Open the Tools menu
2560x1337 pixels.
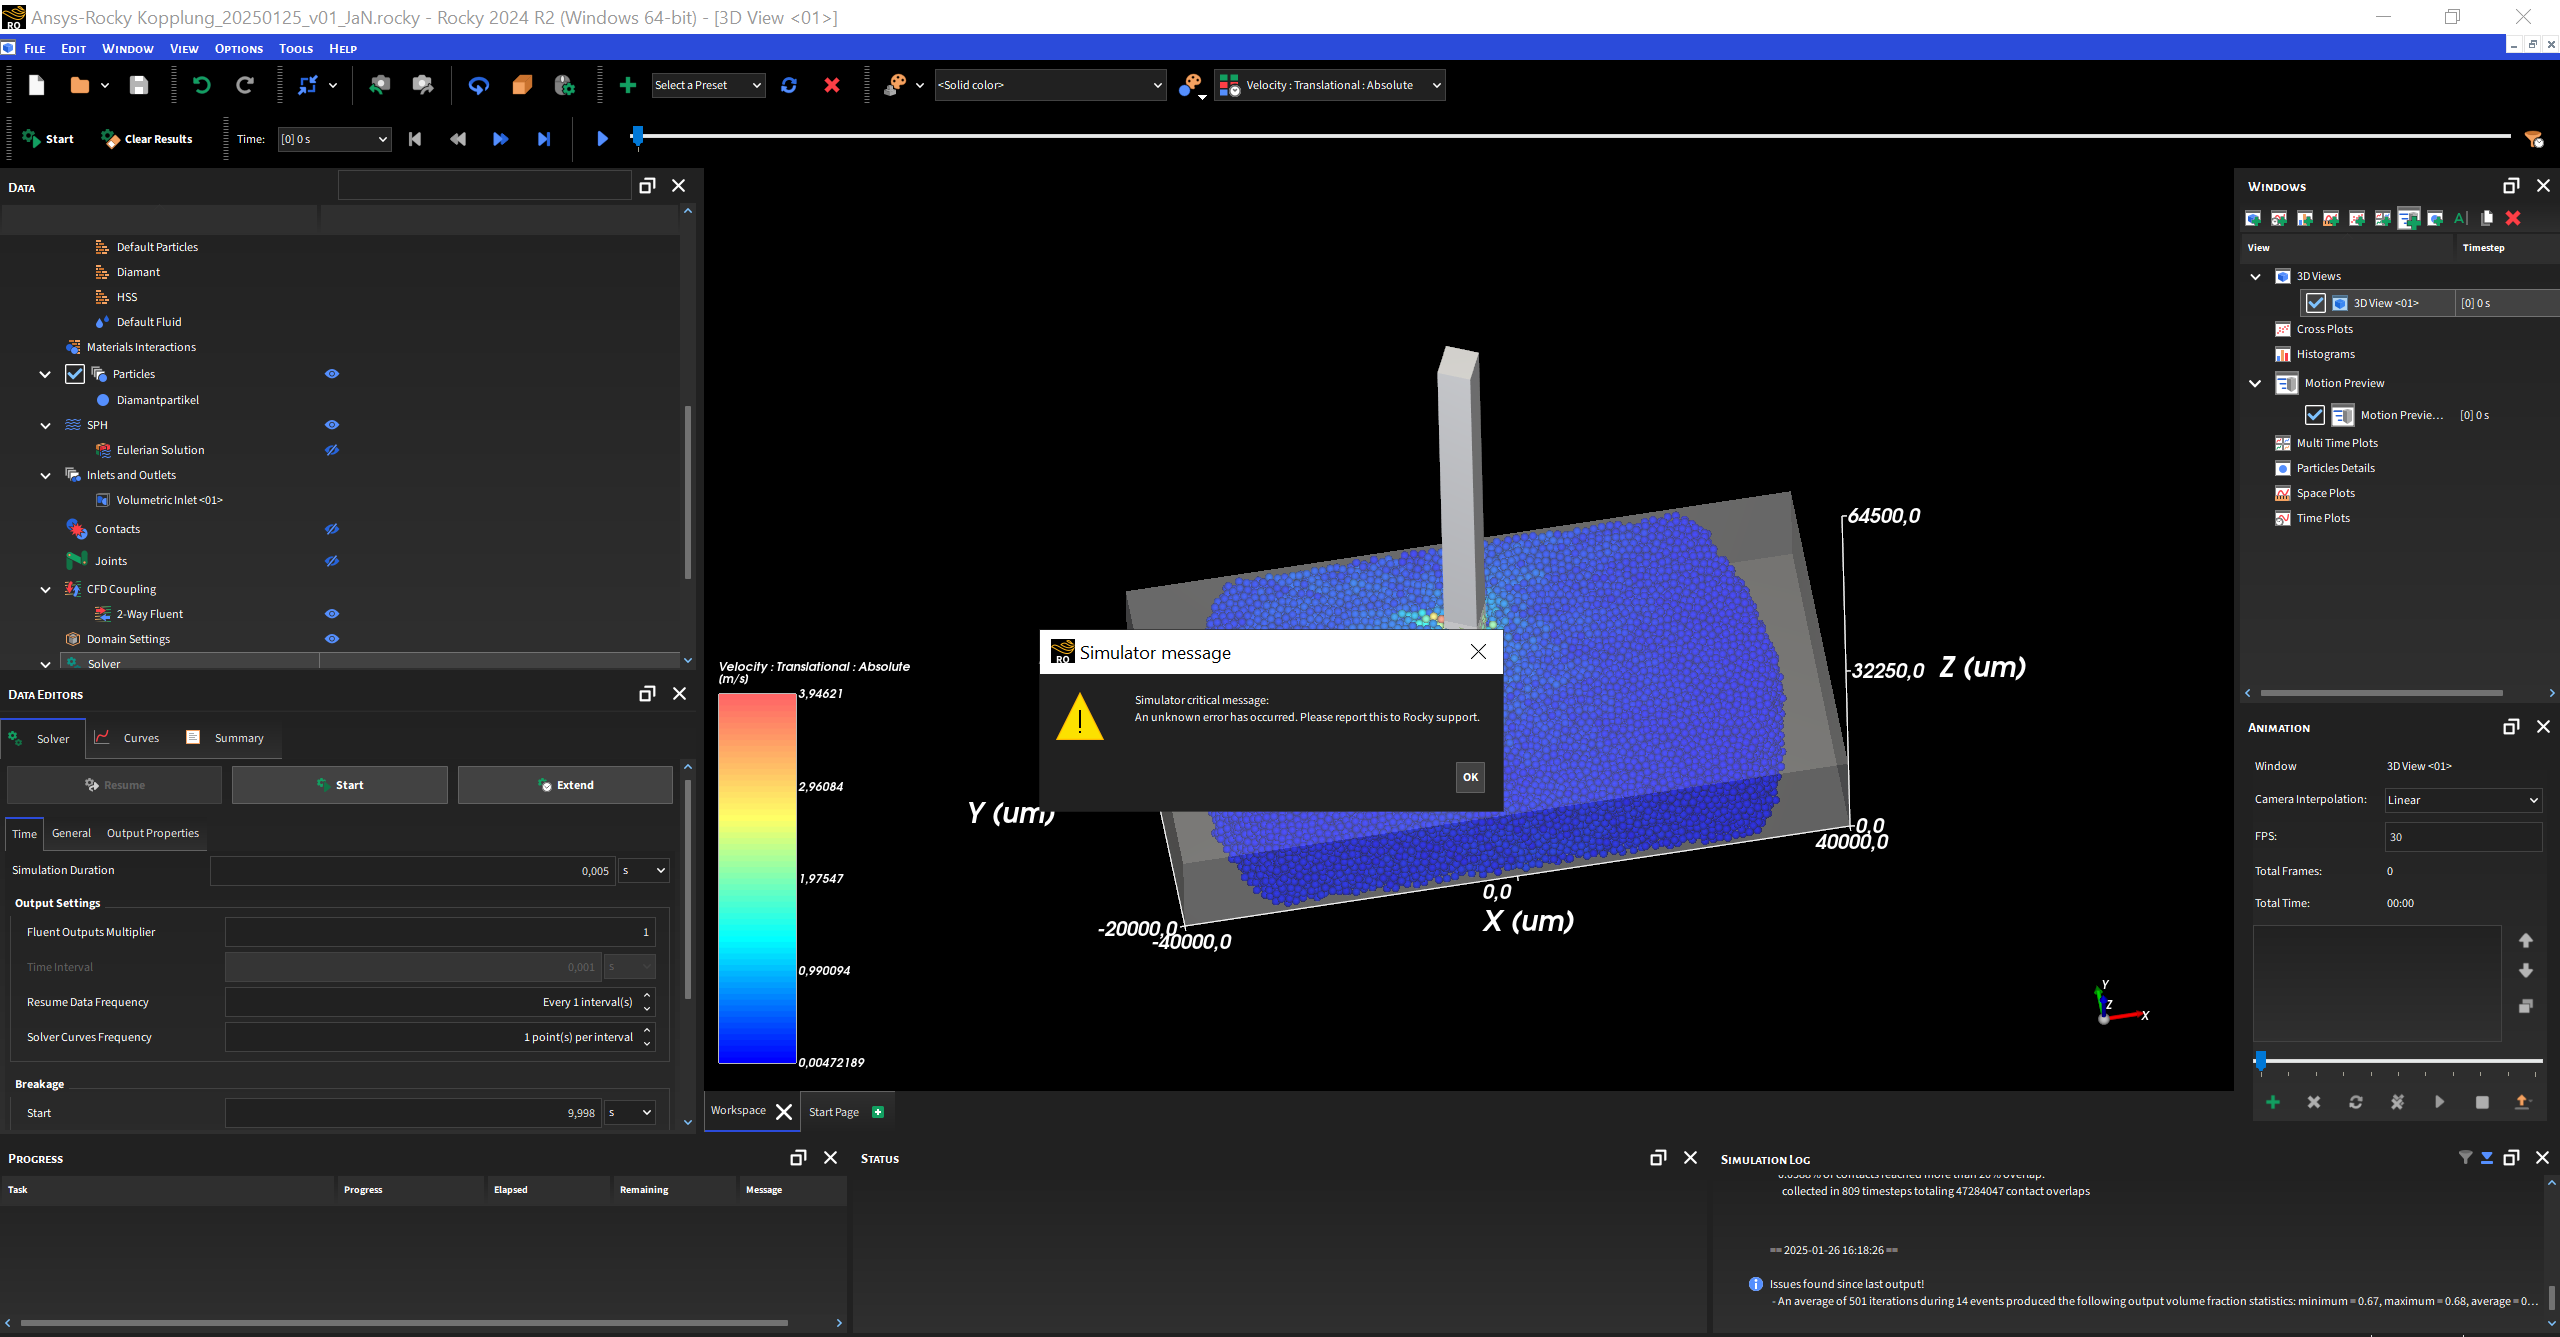tap(296, 48)
